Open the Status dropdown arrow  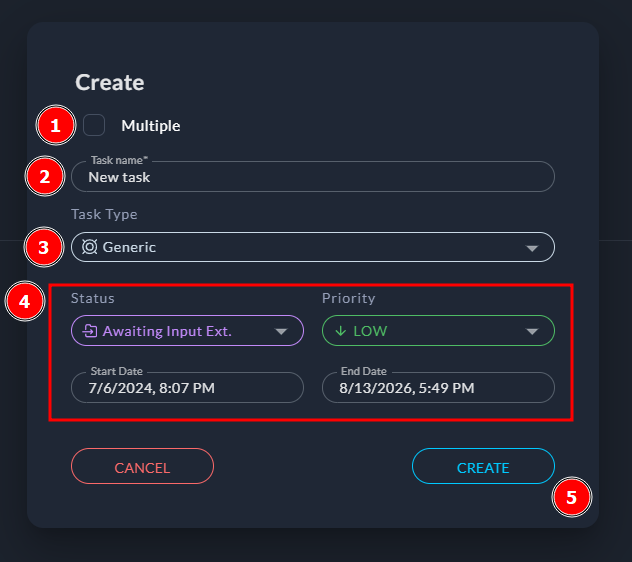coord(281,332)
